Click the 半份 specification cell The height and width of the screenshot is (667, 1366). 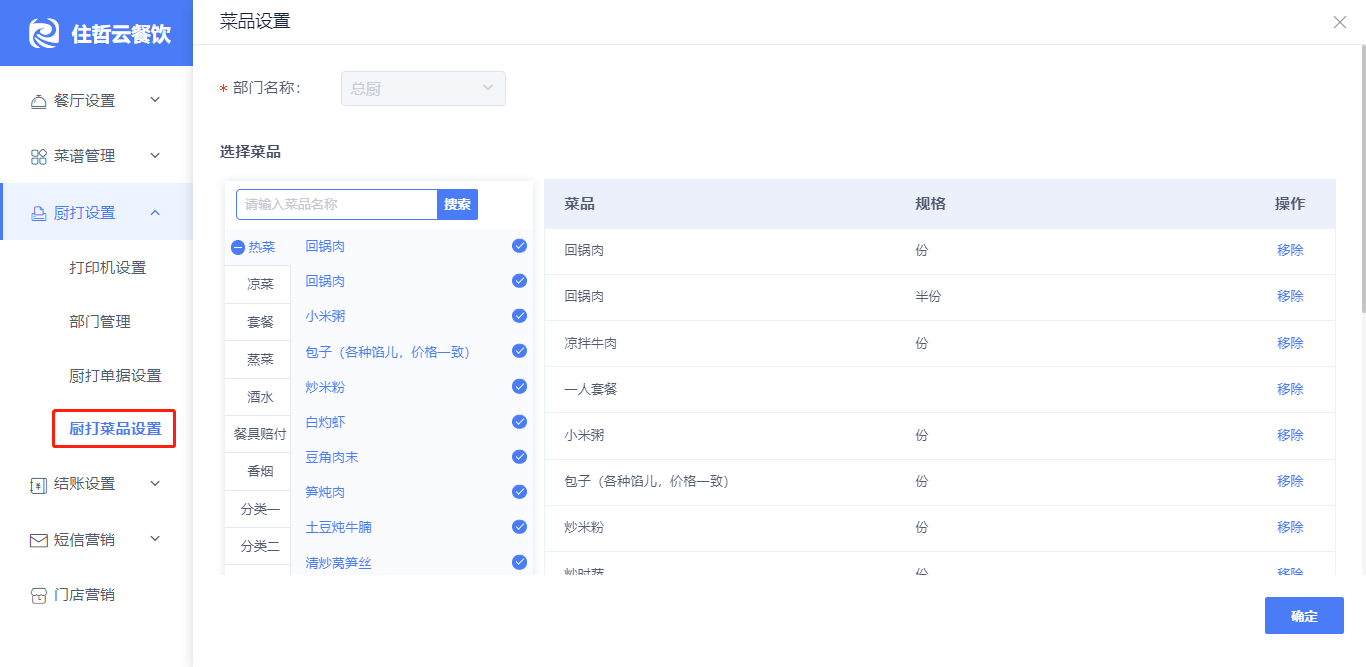(928, 296)
